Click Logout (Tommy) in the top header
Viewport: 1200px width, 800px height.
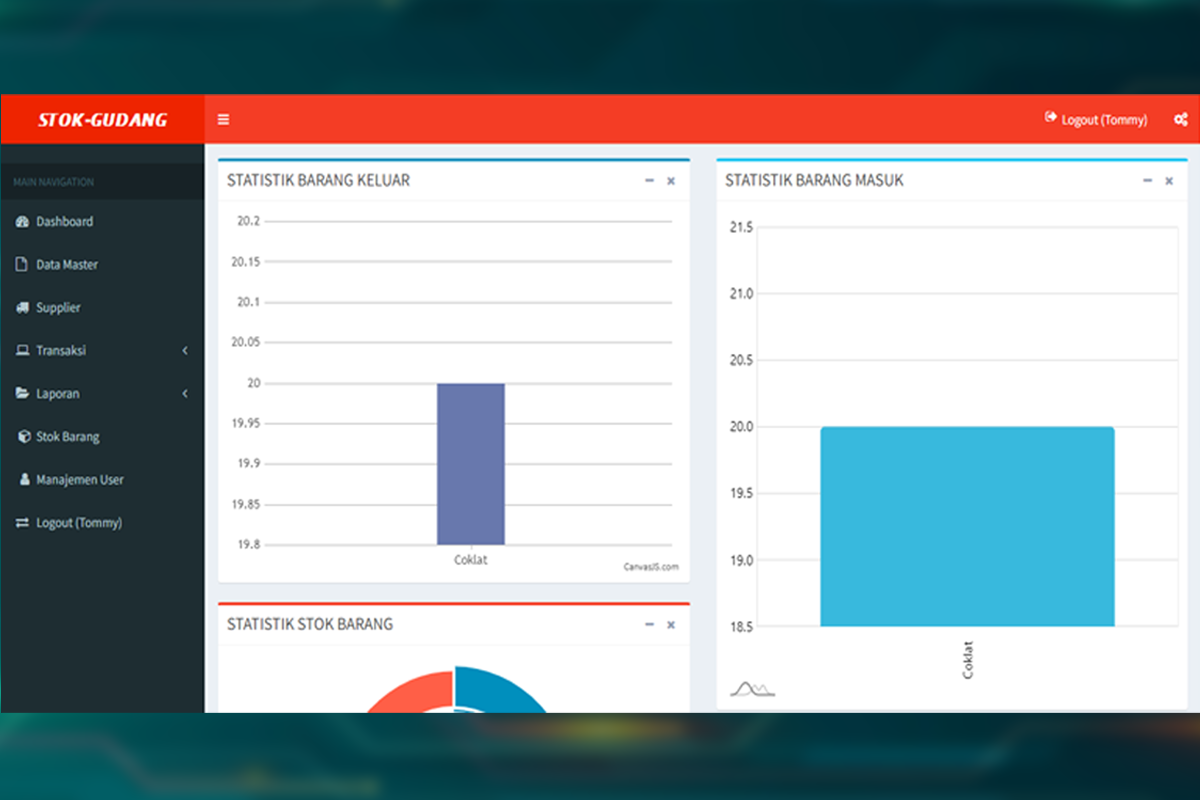click(x=1096, y=119)
